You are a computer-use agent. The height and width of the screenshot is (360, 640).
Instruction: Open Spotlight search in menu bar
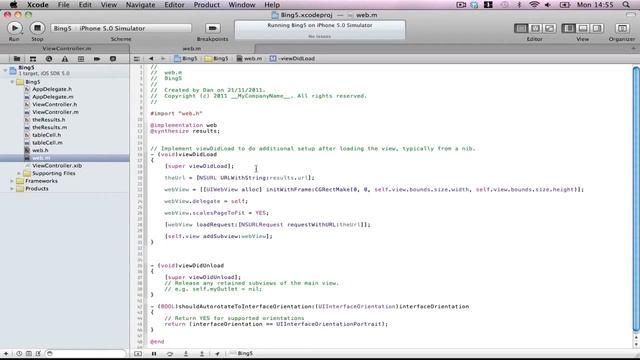coord(626,5)
